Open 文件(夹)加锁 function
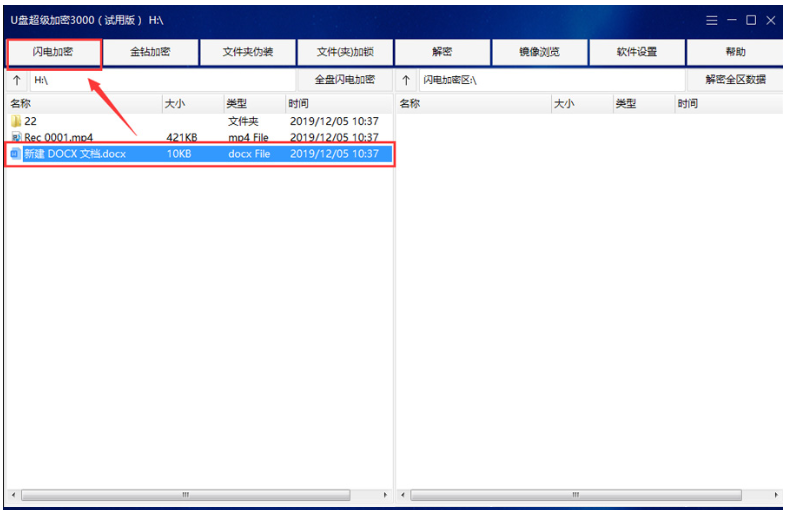The width and height of the screenshot is (805, 510). [344, 52]
